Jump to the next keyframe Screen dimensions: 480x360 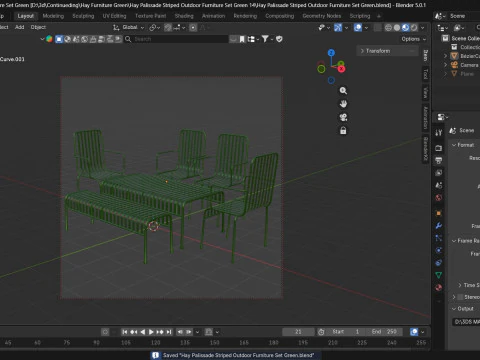pyautogui.click(x=160, y=332)
